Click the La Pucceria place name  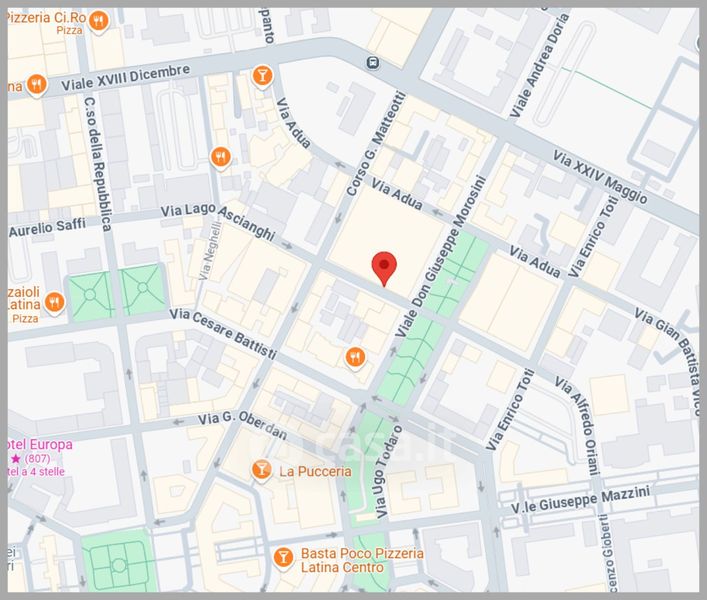[315, 470]
